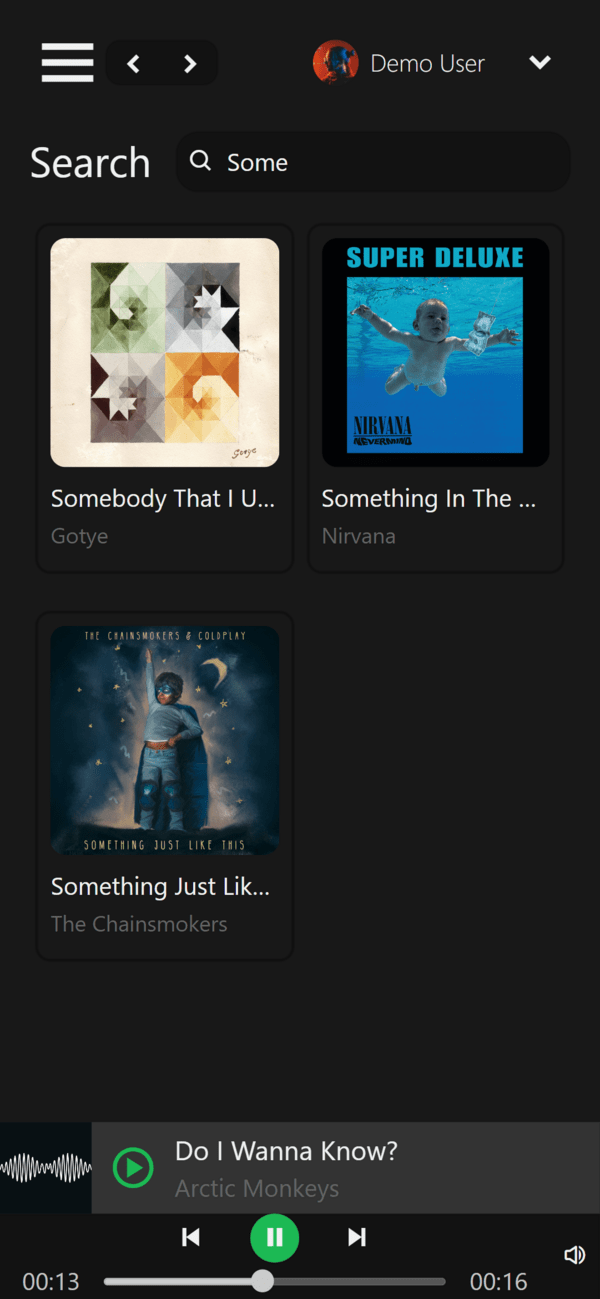The image size is (600, 1299).
Task: Open the Nirvana Nevermind cover thumbnail
Action: click(435, 352)
